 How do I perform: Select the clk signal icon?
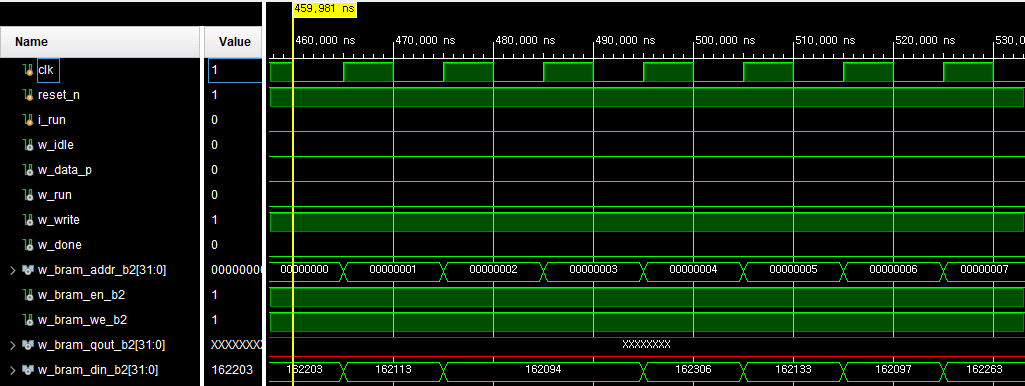coord(27,70)
